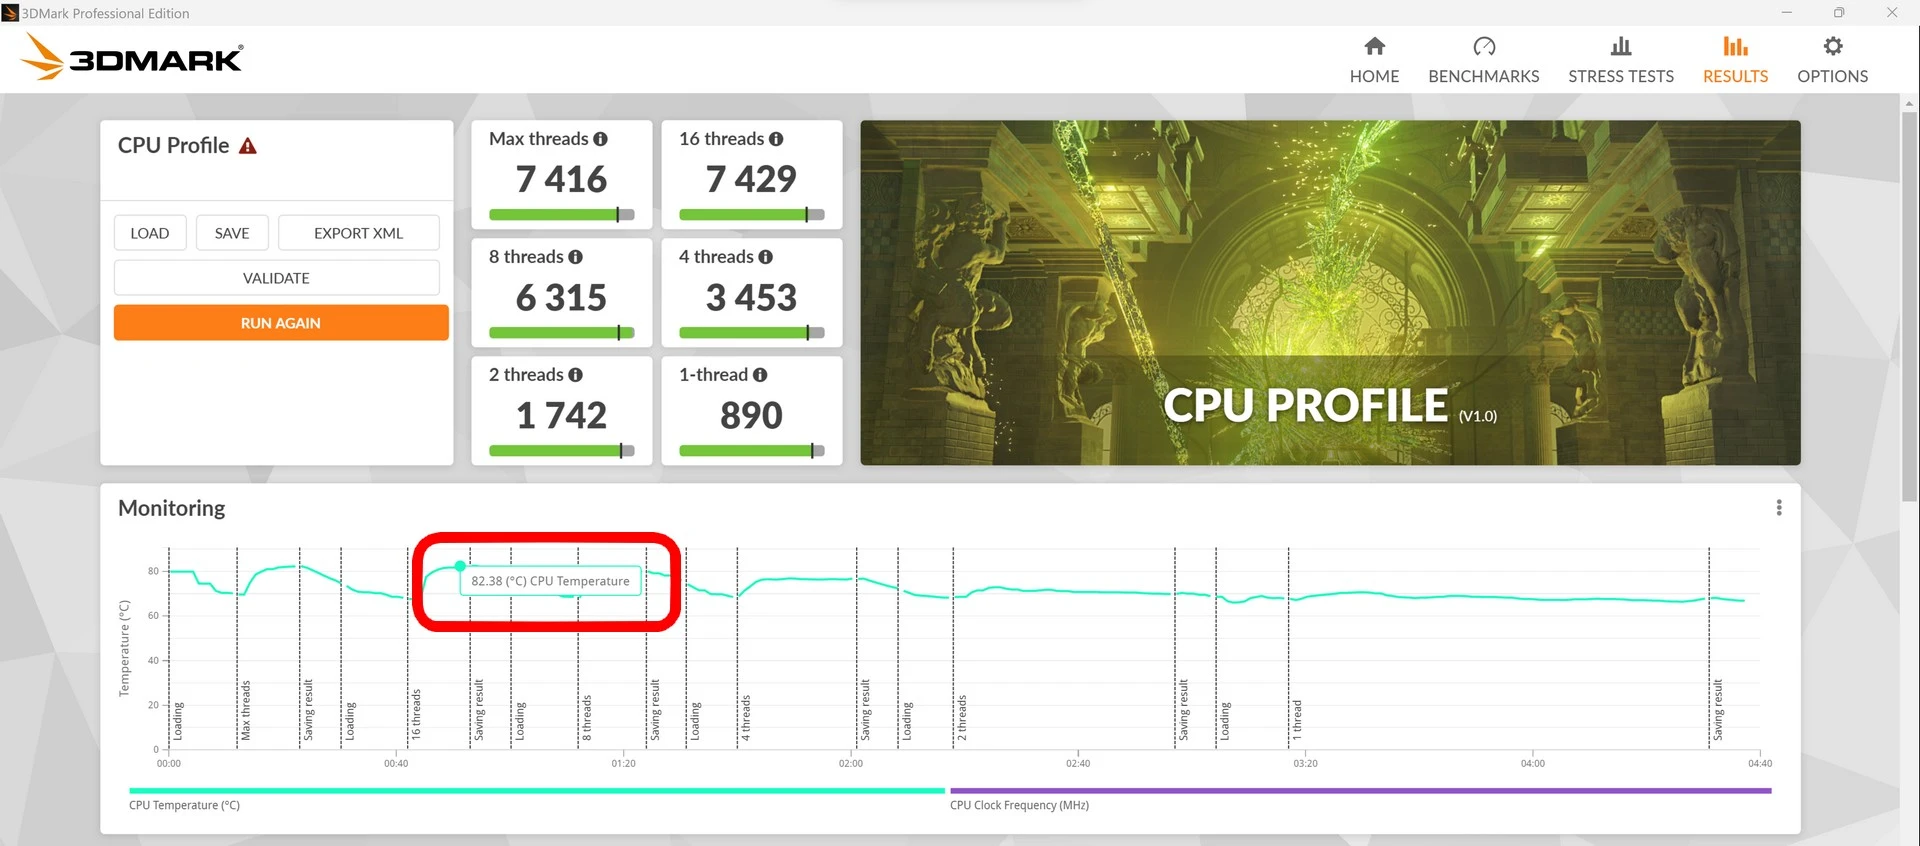Go to the Benchmarks gauge icon
Viewport: 1920px width, 846px height.
click(x=1484, y=46)
